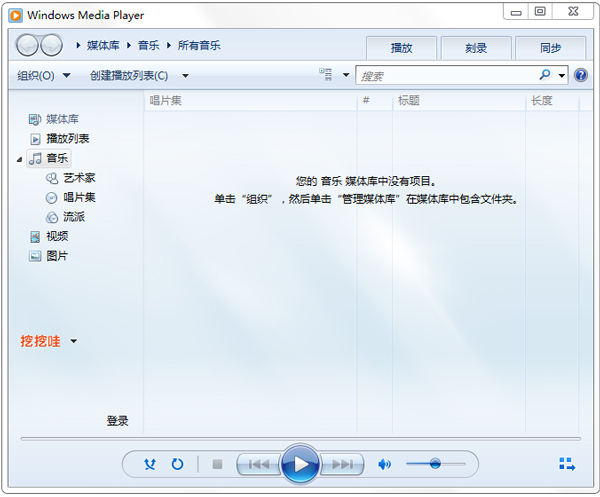Click the 登录 link

tap(117, 421)
